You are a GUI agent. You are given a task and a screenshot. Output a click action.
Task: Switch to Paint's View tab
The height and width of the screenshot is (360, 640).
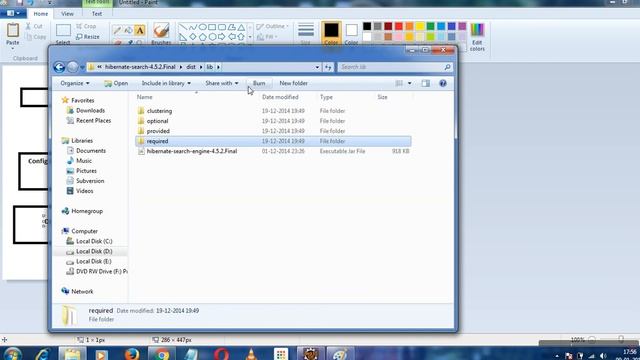tap(67, 13)
